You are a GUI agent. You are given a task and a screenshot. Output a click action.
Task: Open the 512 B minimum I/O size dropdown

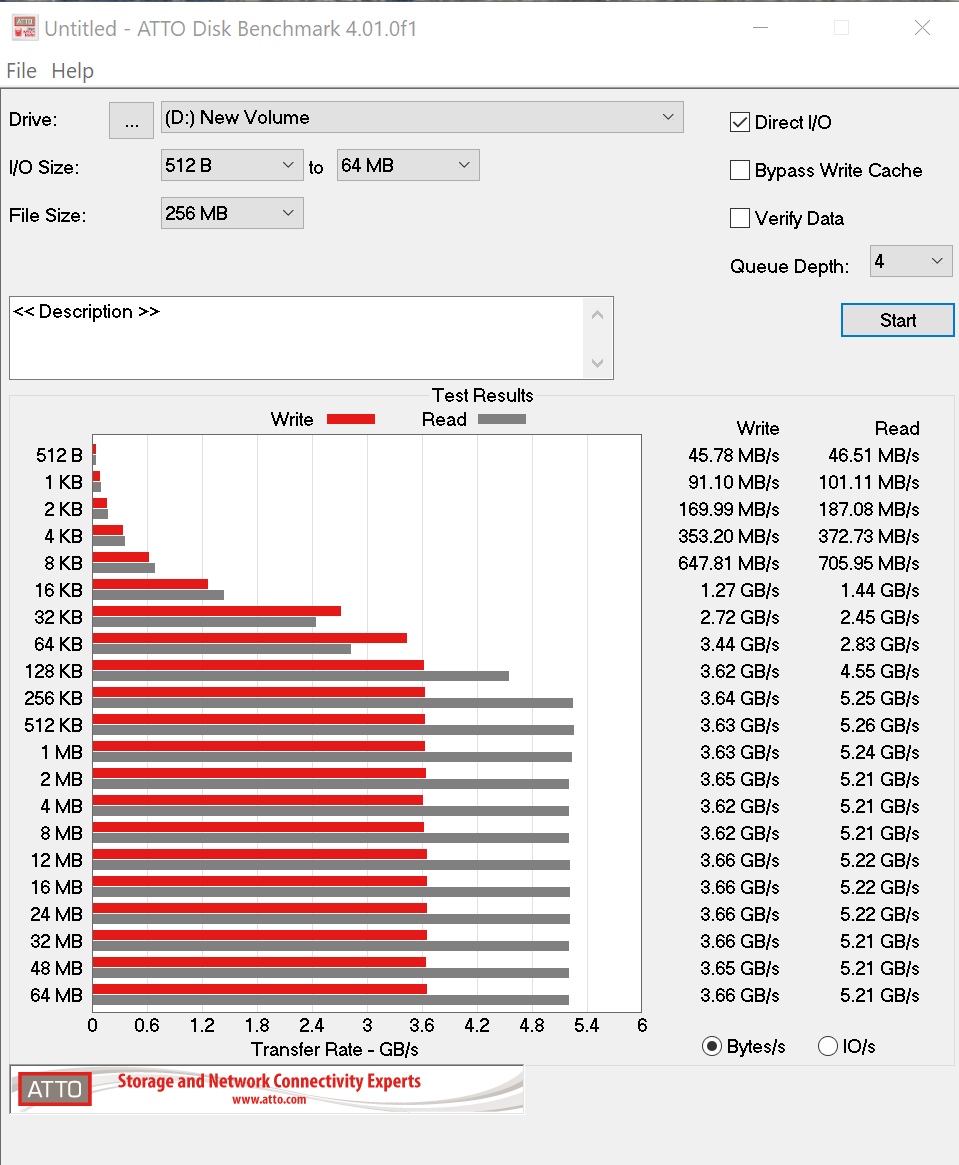click(231, 165)
